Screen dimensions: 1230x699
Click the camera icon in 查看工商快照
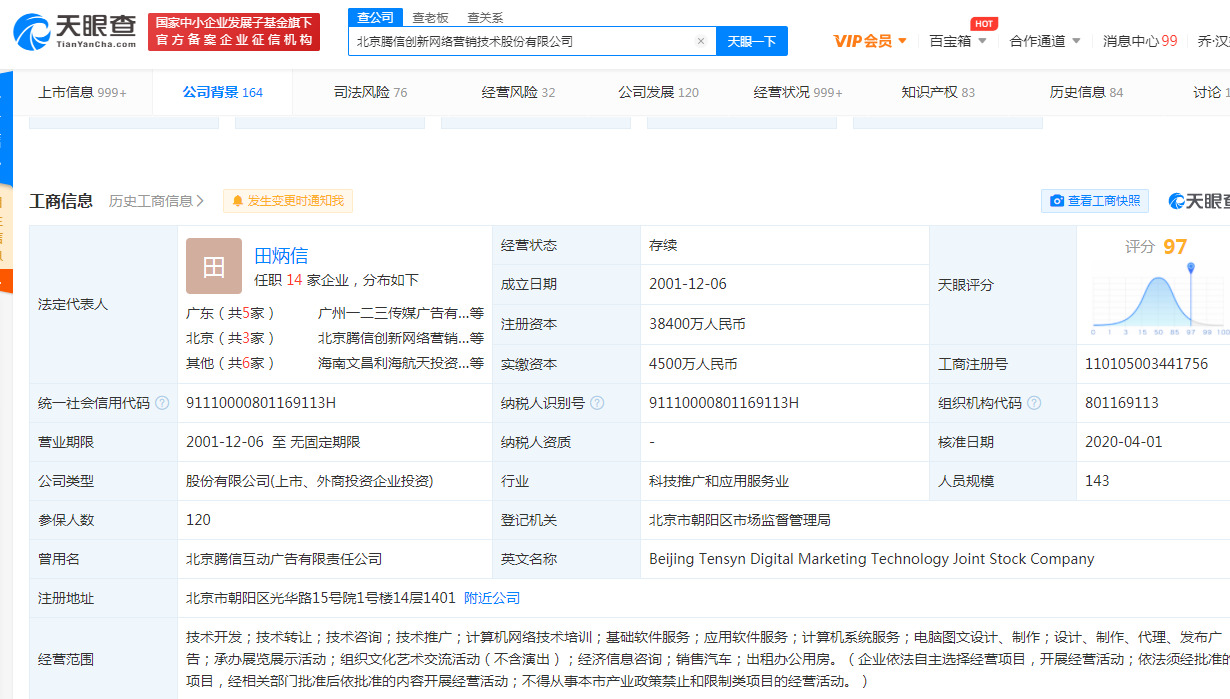click(1057, 201)
